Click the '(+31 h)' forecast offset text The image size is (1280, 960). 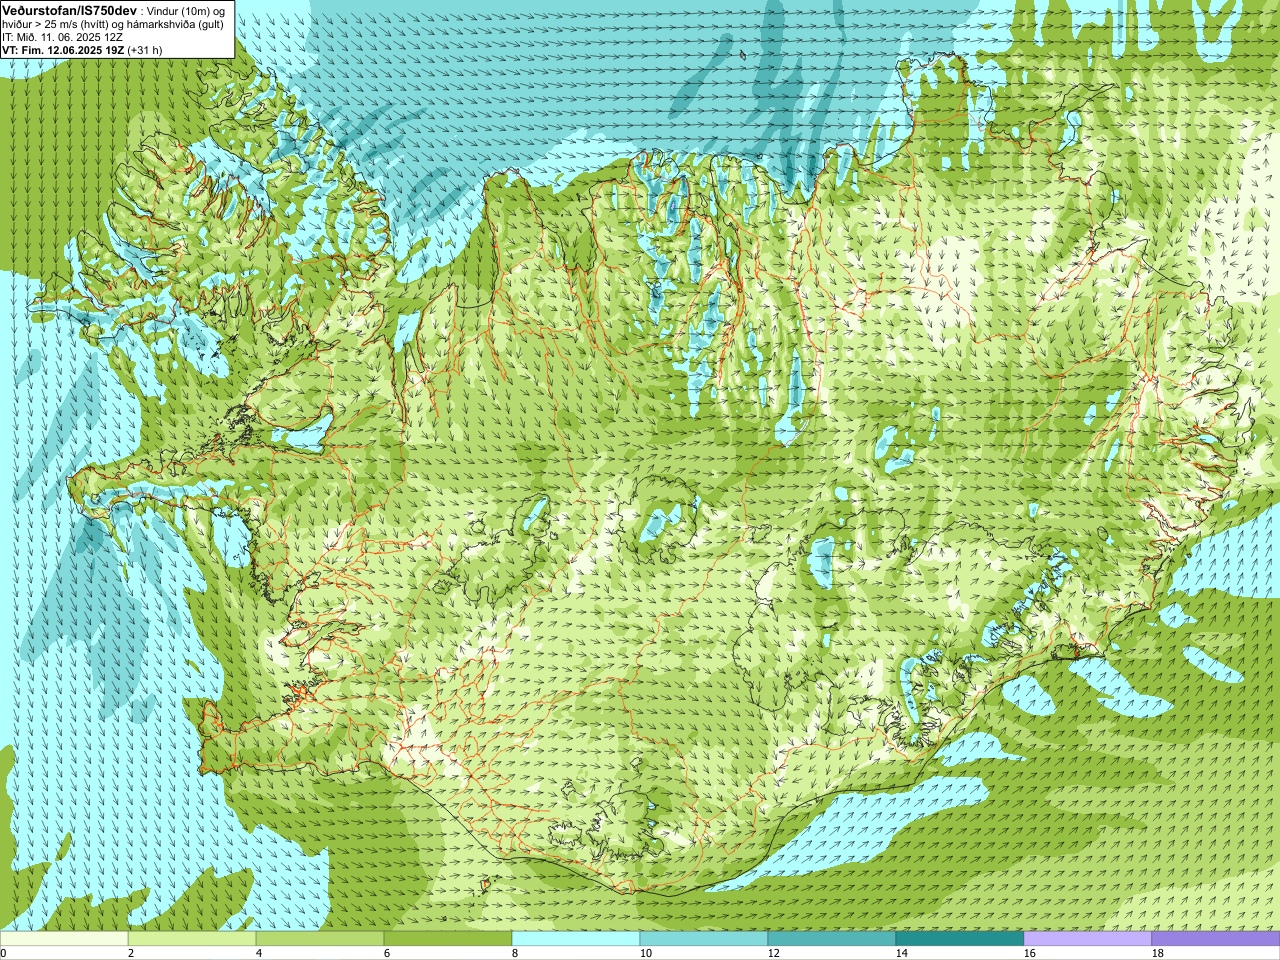click(x=145, y=49)
